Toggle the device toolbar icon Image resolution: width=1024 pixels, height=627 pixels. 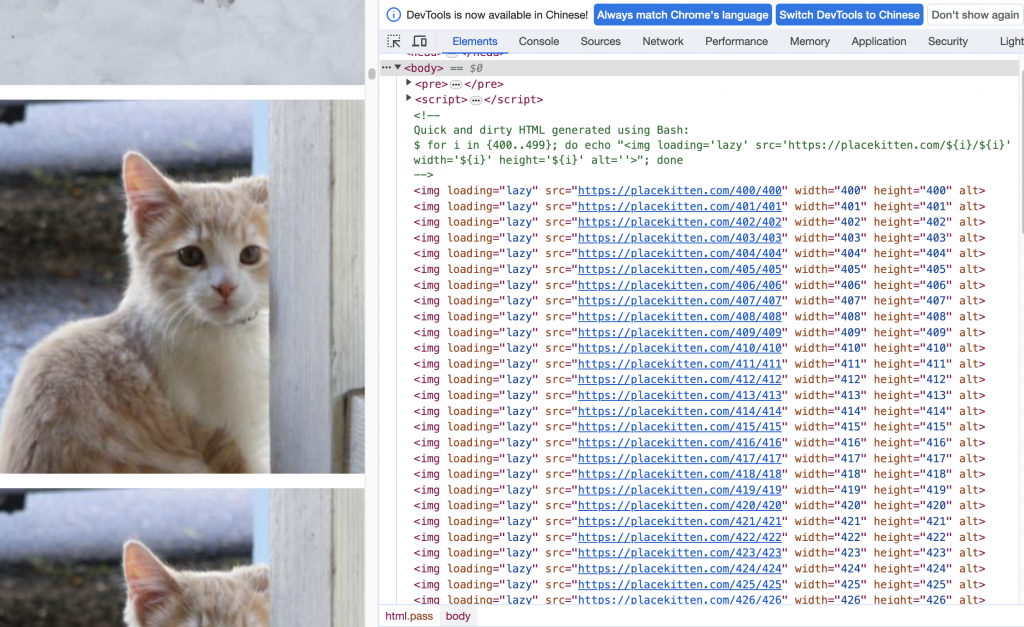[x=420, y=41]
